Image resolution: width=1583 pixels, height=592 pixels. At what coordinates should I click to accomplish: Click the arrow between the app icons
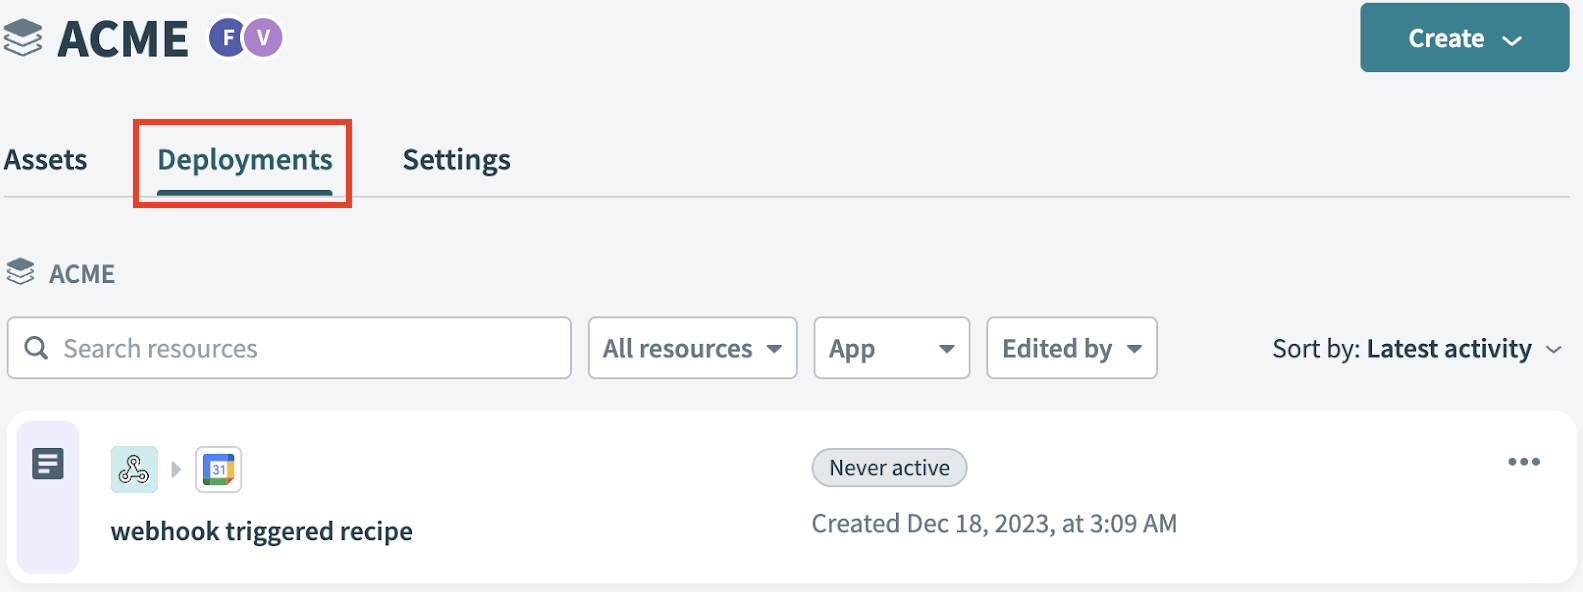[177, 468]
